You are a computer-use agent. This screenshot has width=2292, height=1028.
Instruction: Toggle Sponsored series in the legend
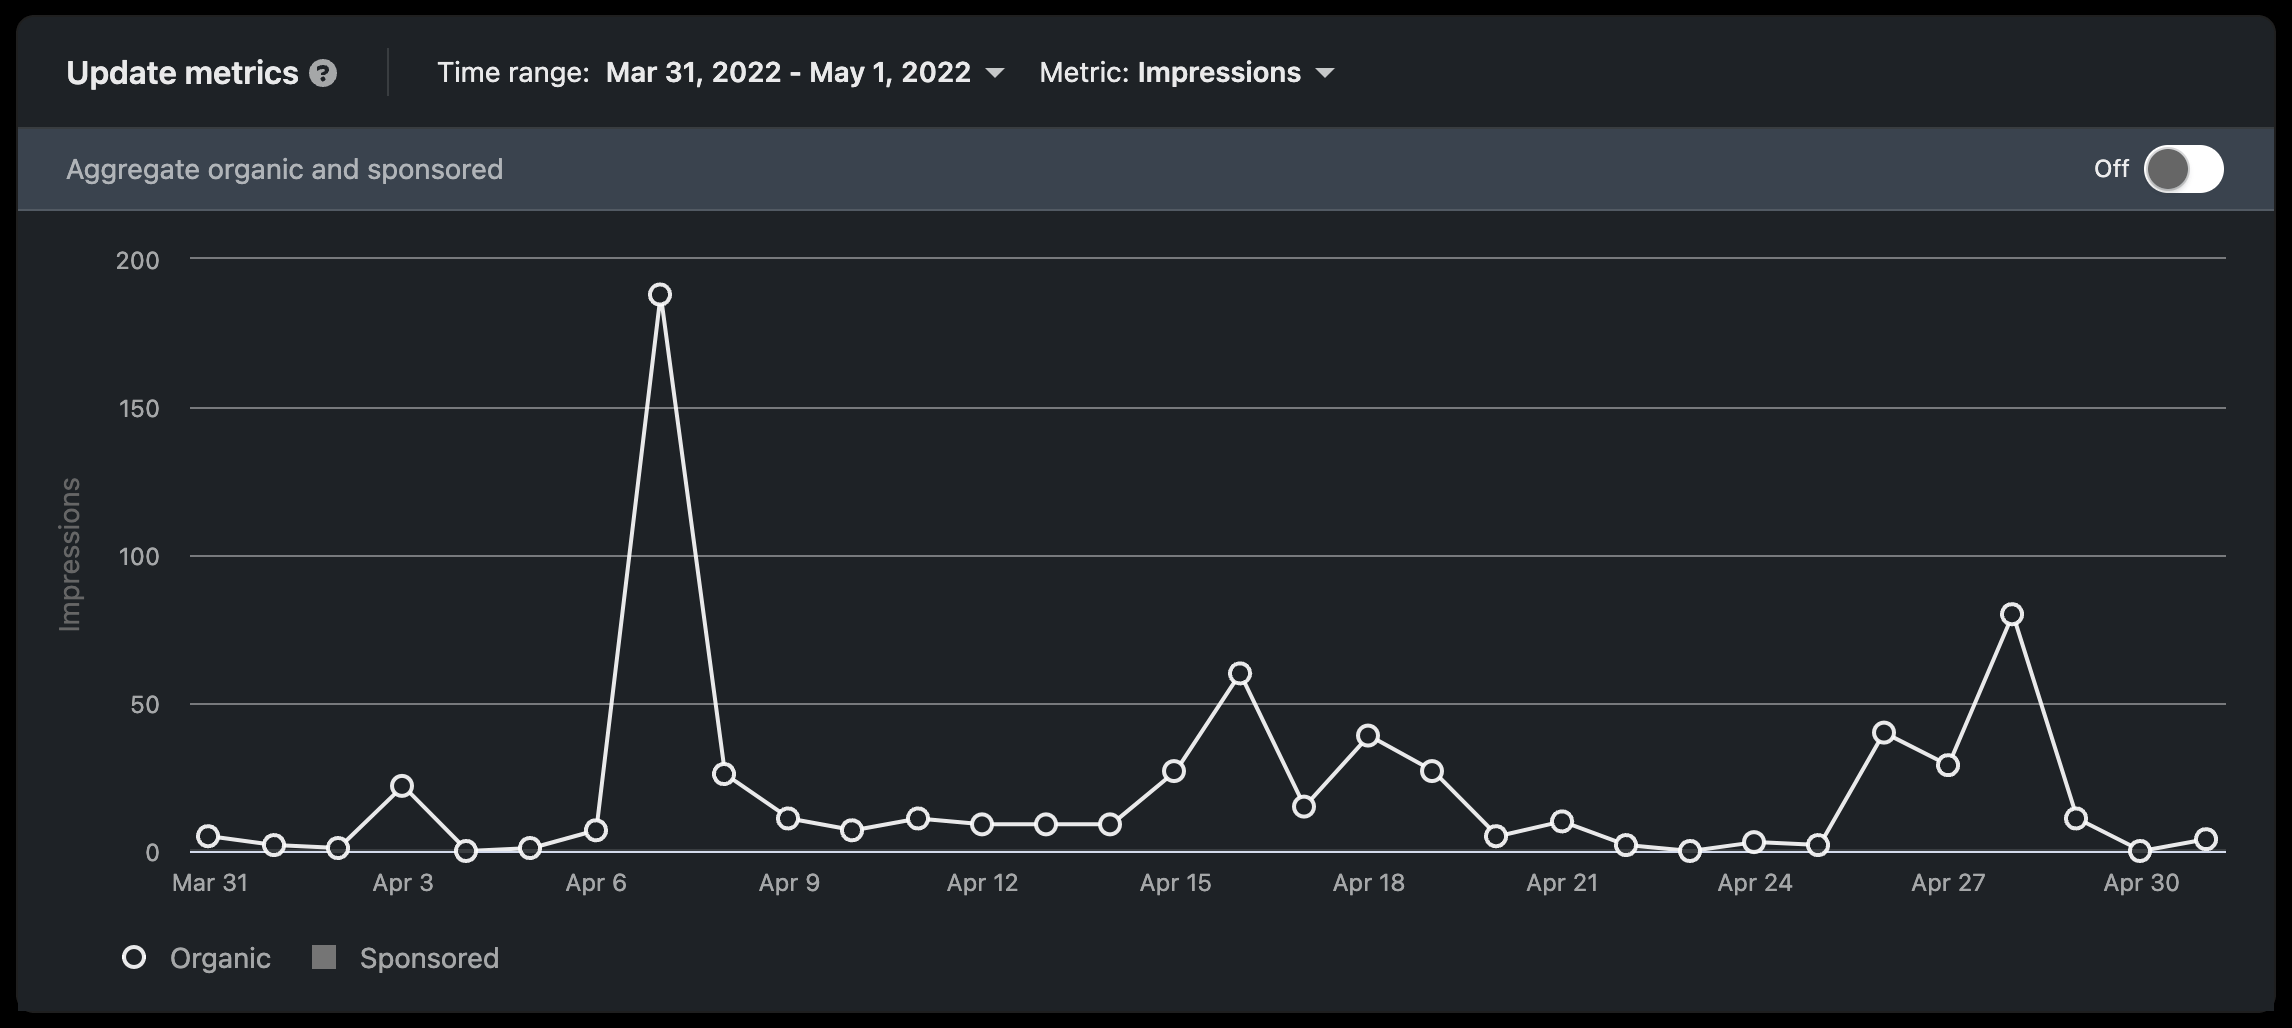pyautogui.click(x=405, y=958)
